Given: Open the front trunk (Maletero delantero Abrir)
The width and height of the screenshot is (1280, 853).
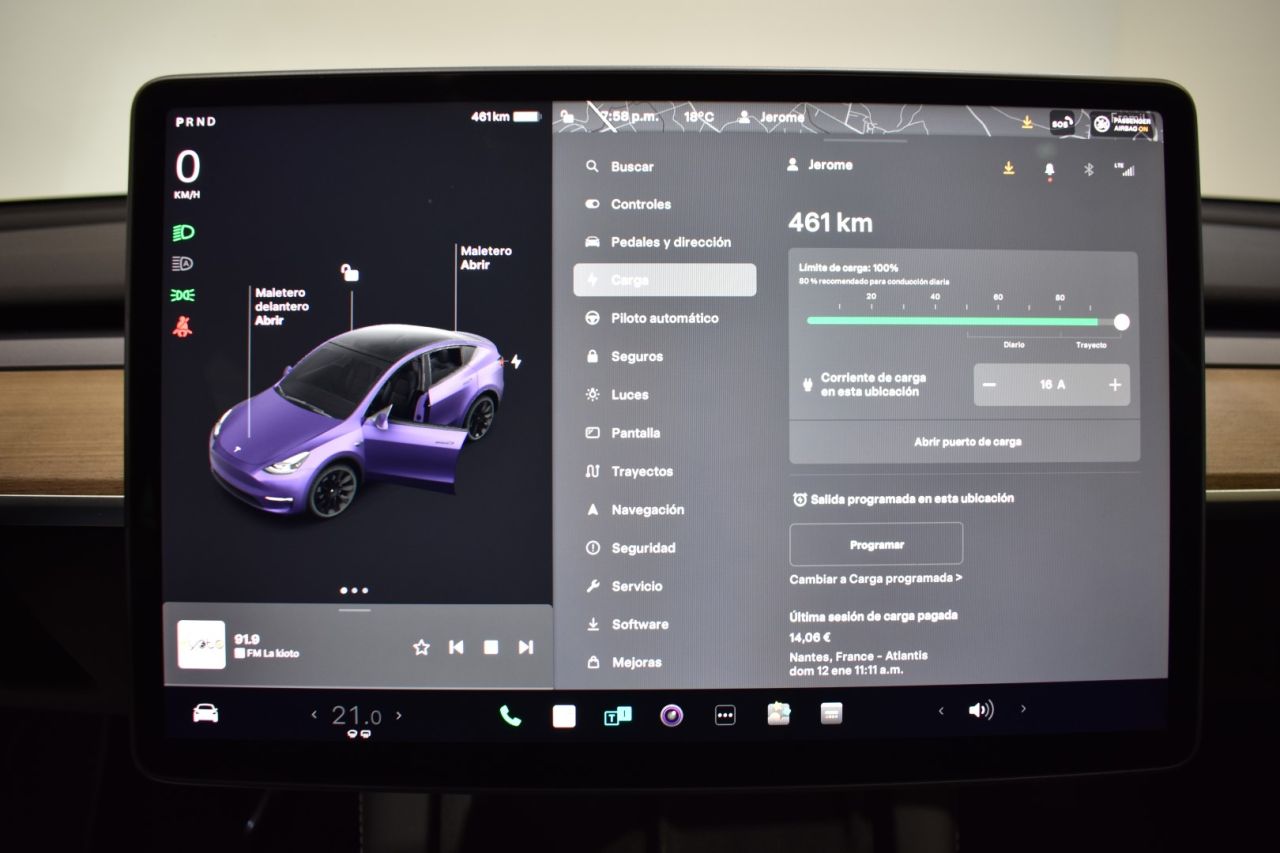Looking at the screenshot, I should (281, 307).
